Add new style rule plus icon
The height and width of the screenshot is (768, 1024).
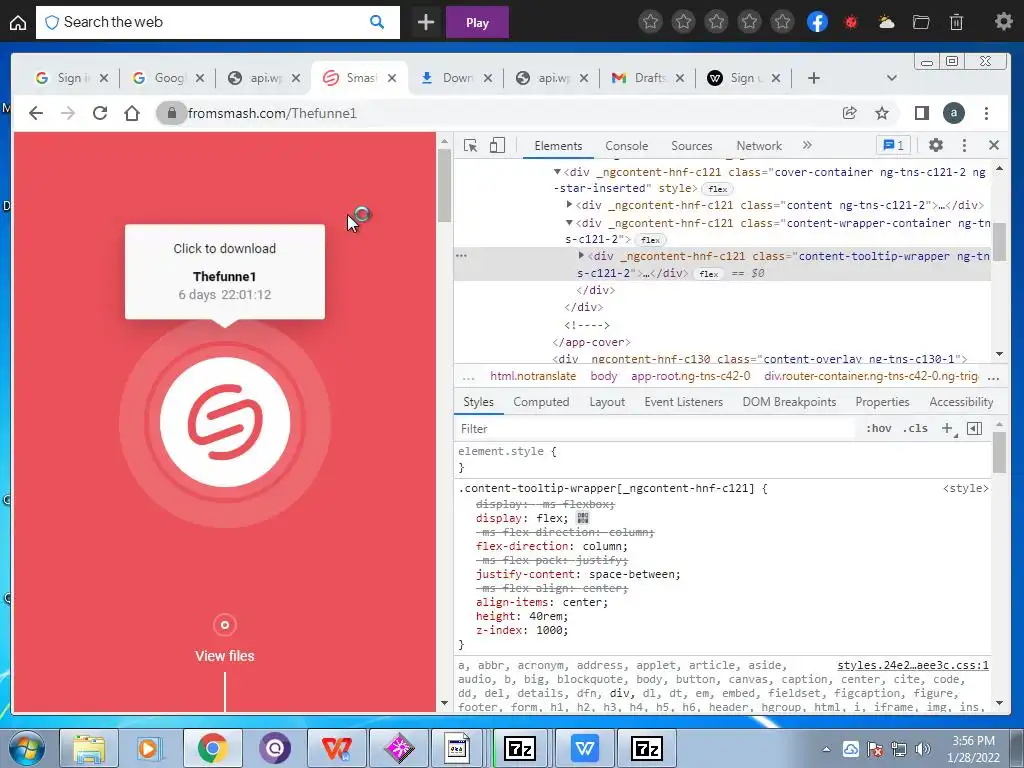pos(947,428)
